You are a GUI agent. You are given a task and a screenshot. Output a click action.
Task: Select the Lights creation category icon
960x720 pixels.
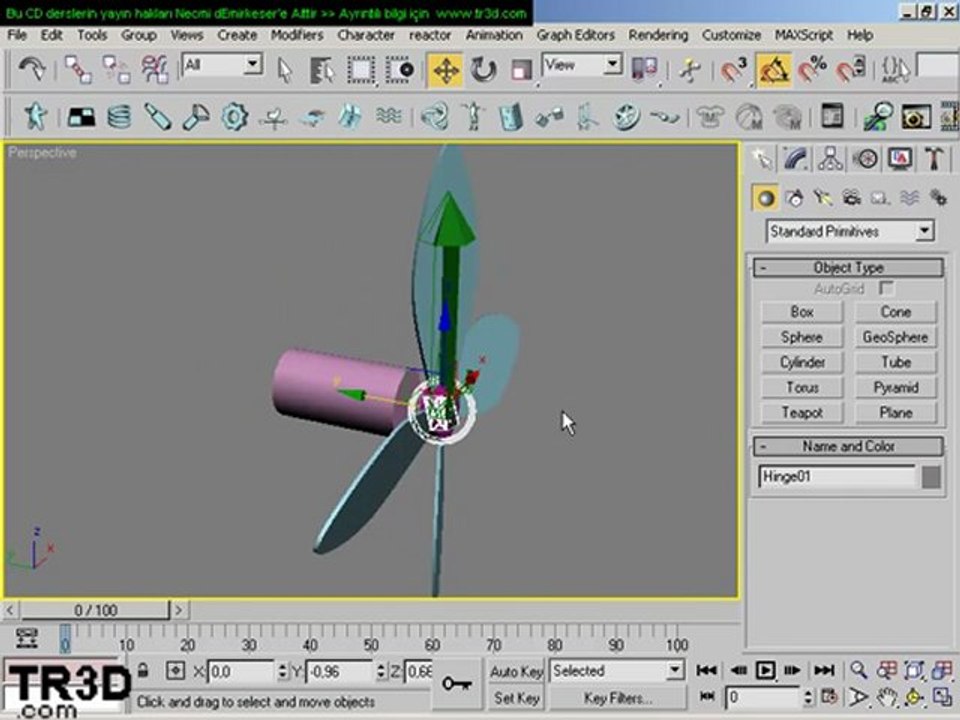point(823,198)
